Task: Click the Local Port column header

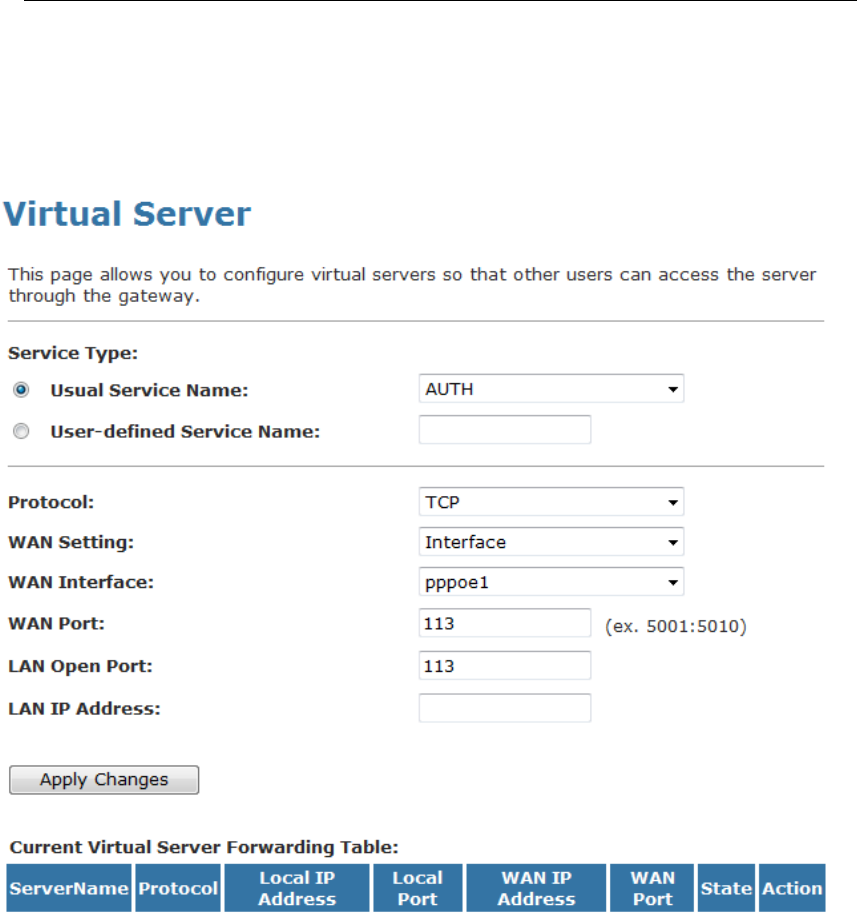Action: pyautogui.click(x=418, y=888)
